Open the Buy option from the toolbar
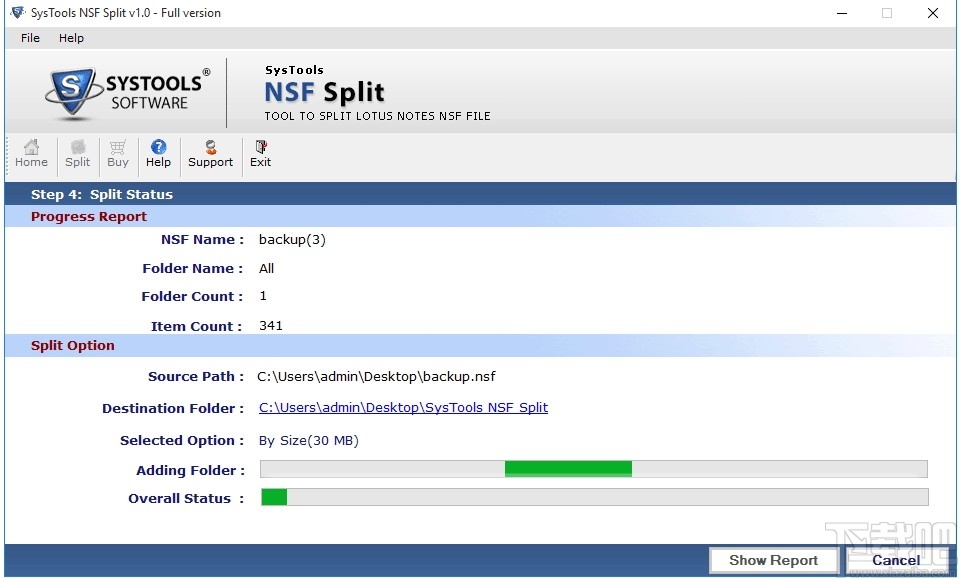The image size is (960, 578). (117, 154)
